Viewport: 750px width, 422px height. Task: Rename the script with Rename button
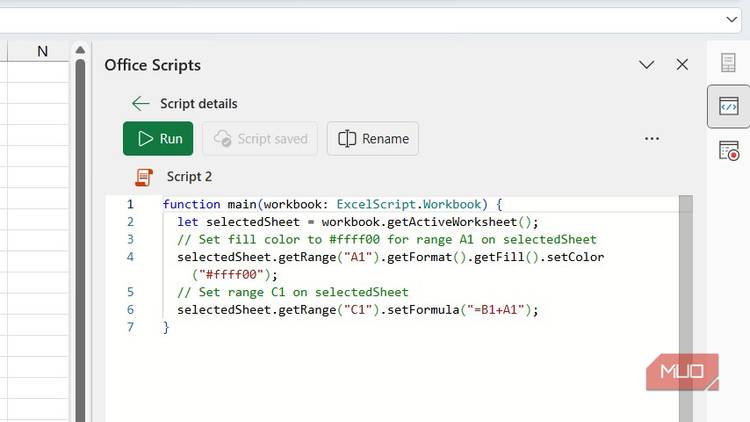click(x=373, y=139)
